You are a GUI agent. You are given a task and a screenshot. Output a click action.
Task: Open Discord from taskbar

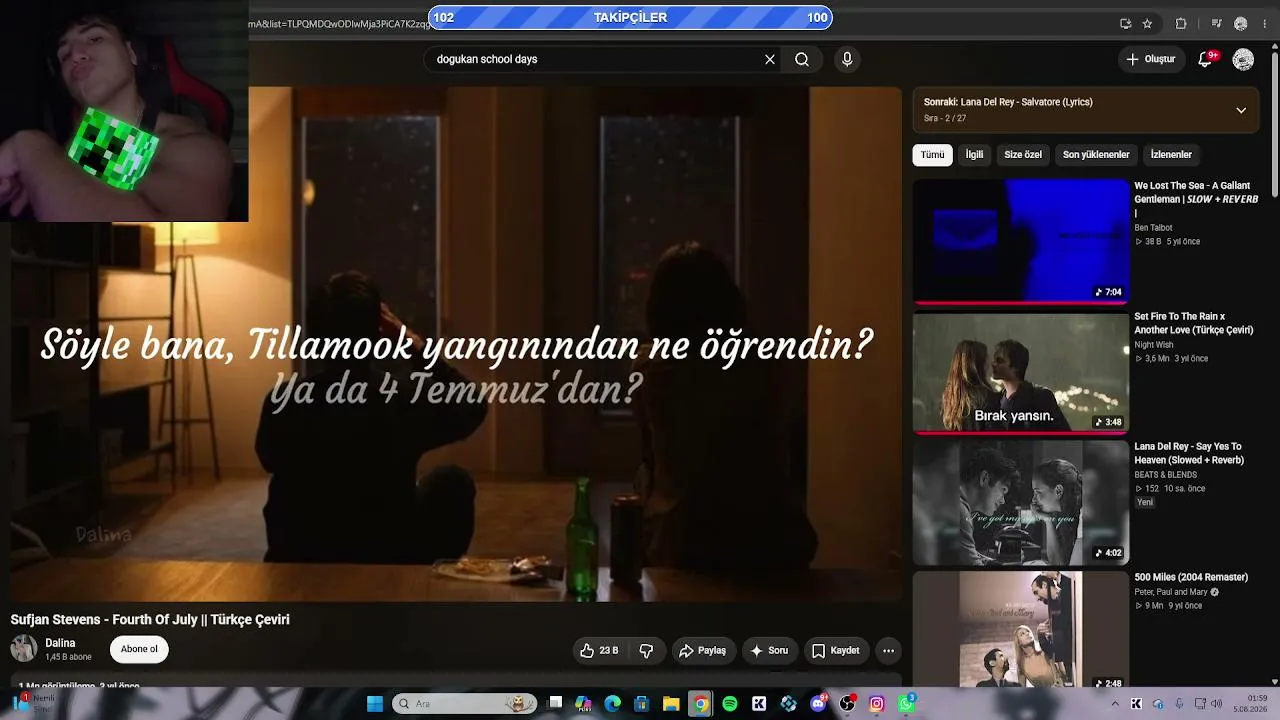coord(818,704)
